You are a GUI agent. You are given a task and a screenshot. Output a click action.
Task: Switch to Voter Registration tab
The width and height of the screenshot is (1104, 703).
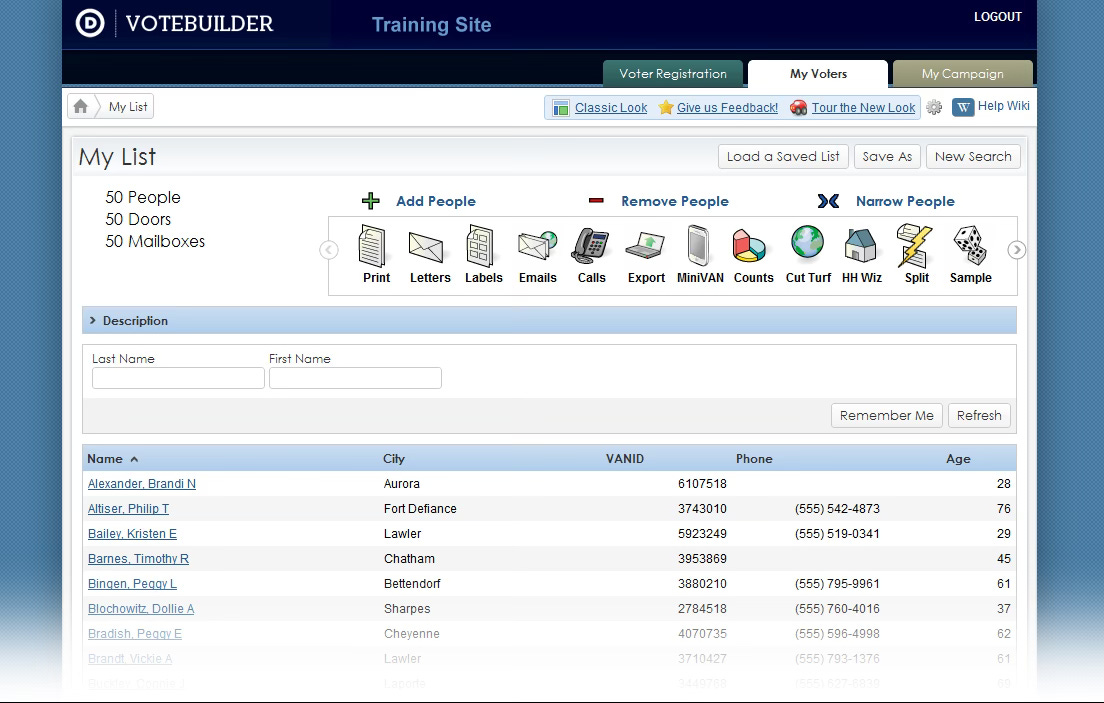(672, 74)
